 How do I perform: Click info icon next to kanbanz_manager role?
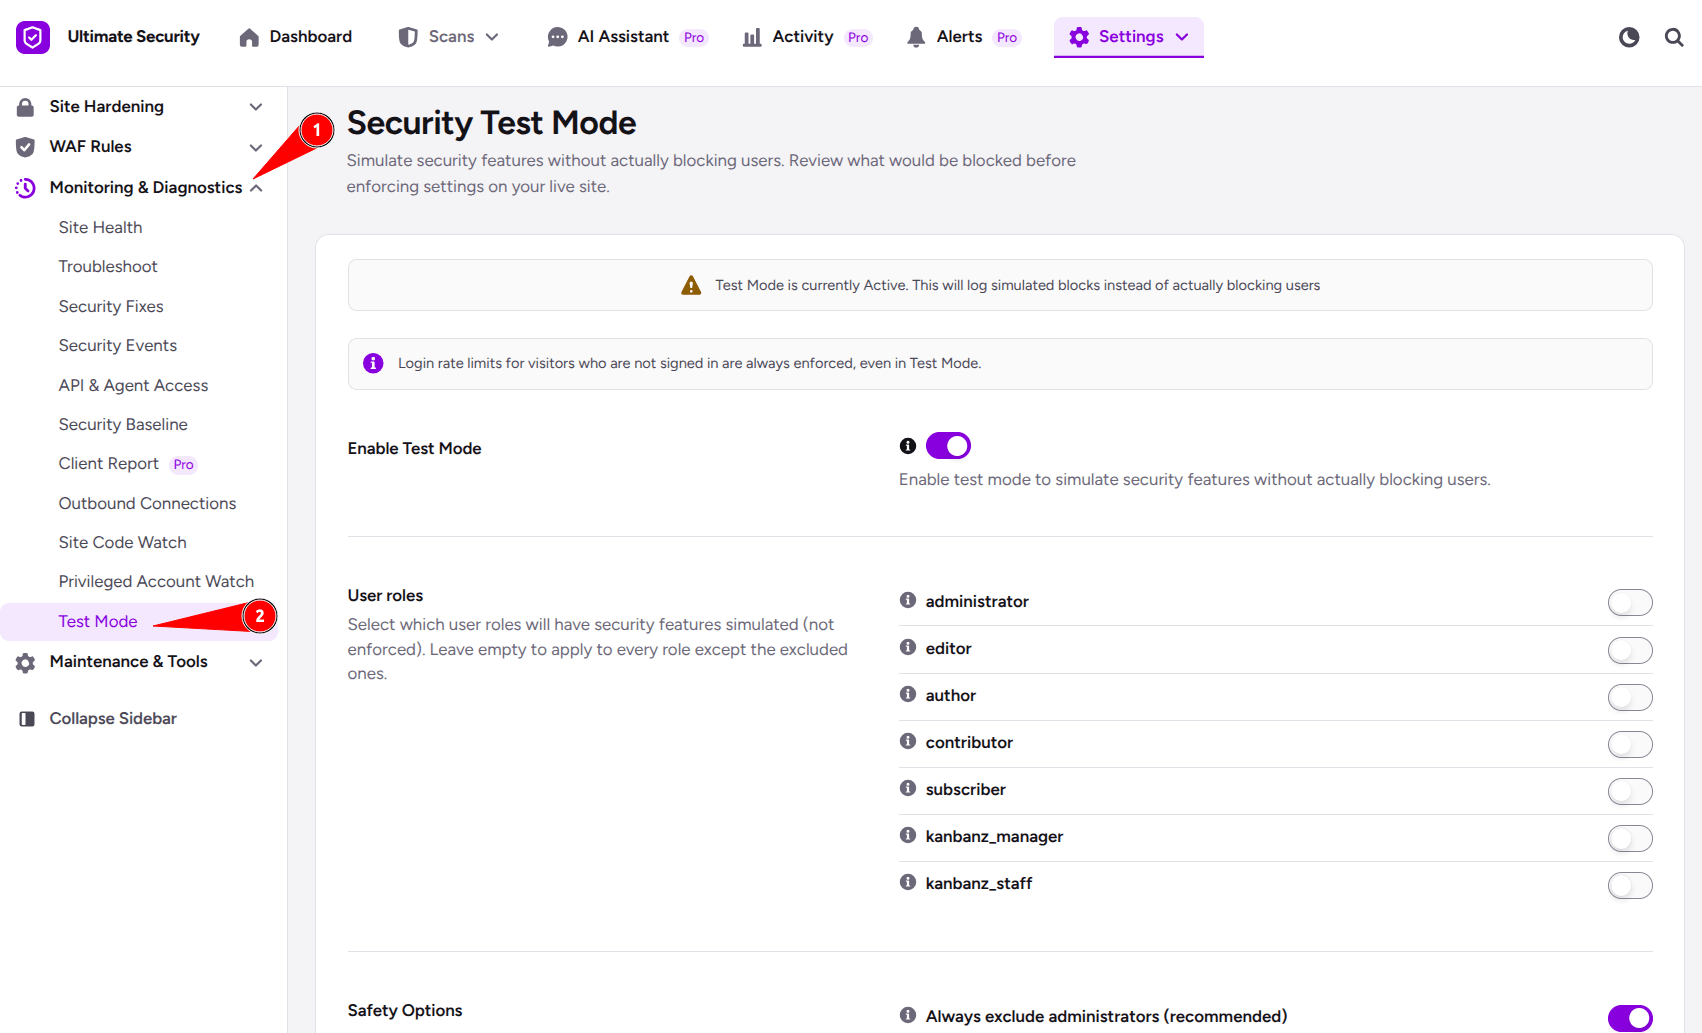(x=908, y=835)
